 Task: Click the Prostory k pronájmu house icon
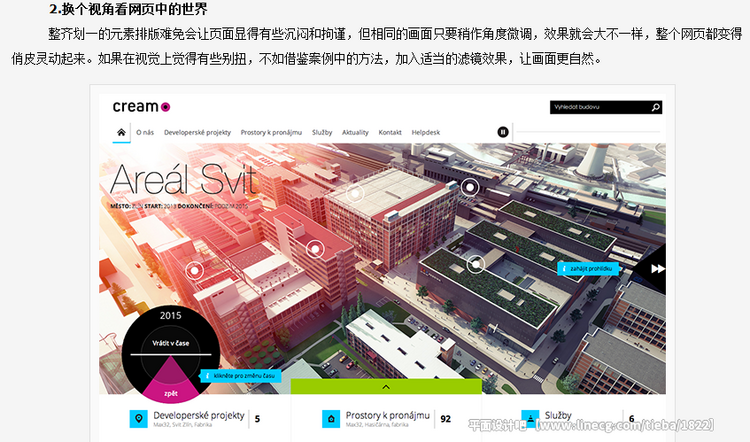(x=331, y=419)
